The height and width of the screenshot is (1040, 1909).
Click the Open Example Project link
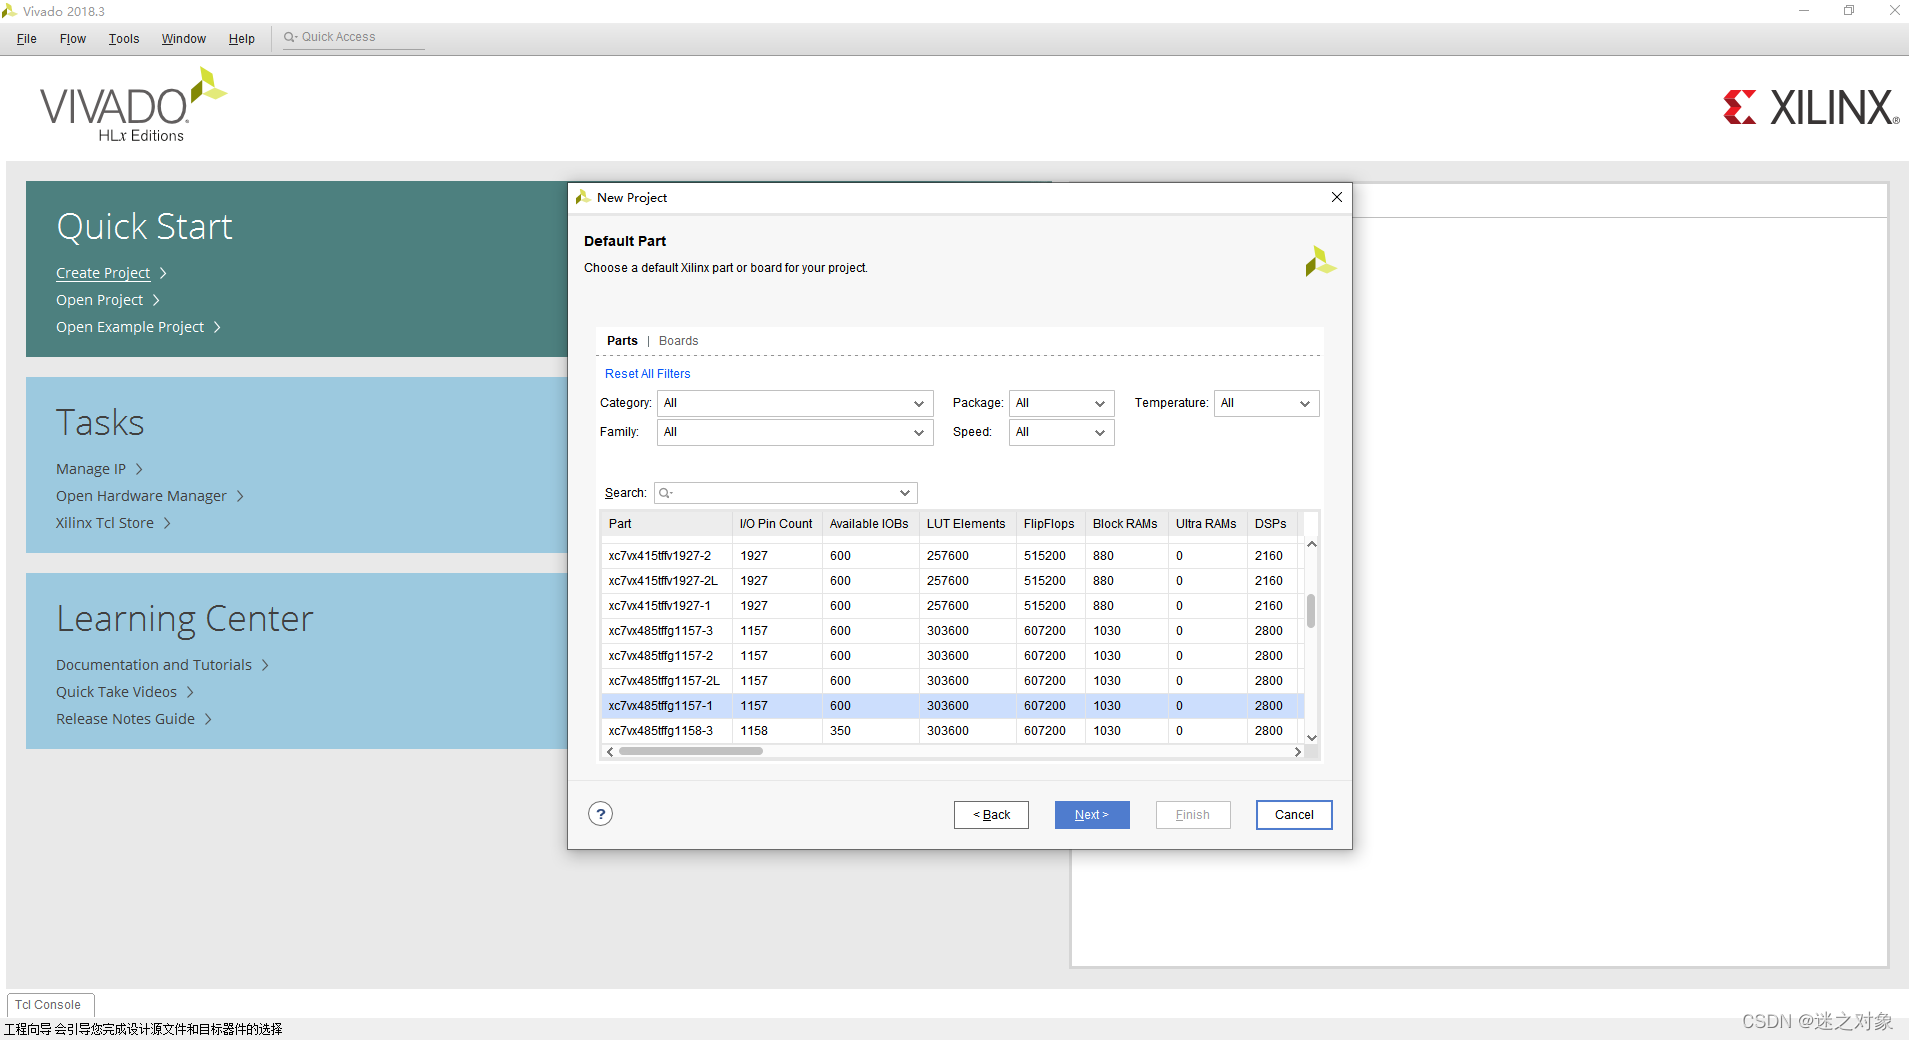coord(130,327)
